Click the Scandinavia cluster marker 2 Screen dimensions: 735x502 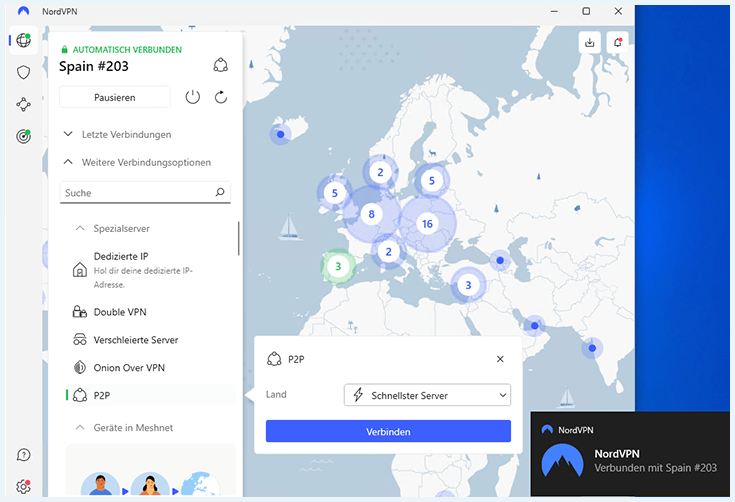pos(380,172)
